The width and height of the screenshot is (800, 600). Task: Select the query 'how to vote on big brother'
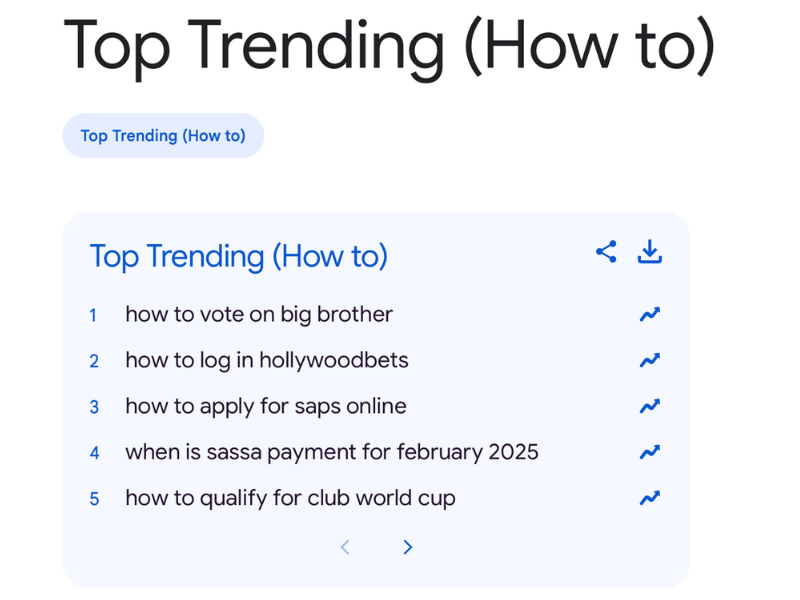[x=257, y=314]
